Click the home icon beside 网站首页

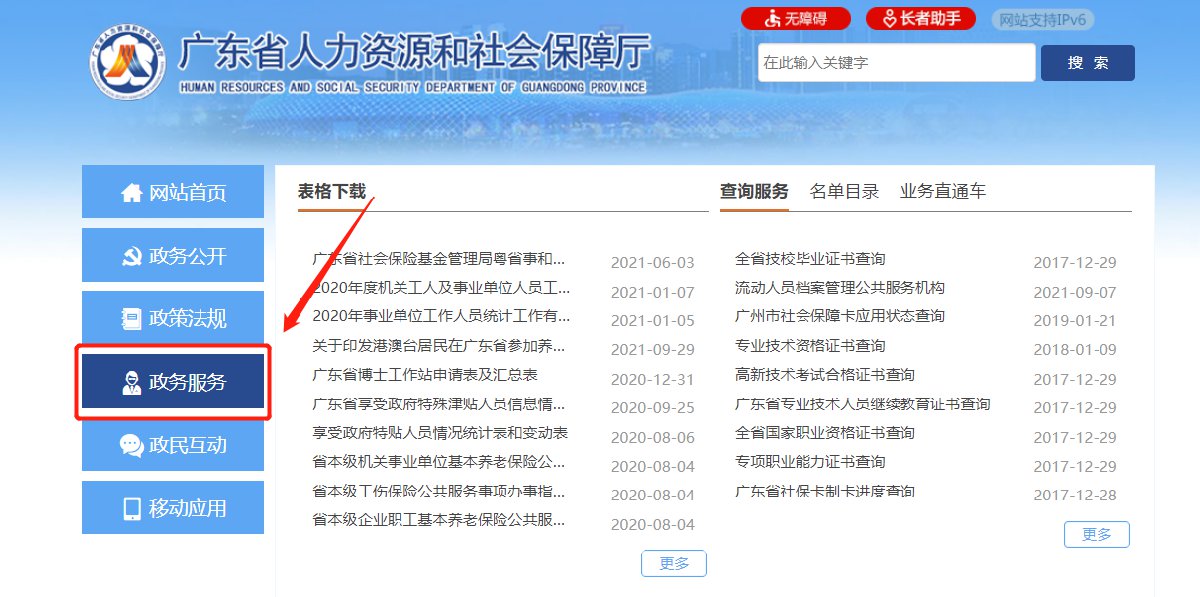click(131, 192)
